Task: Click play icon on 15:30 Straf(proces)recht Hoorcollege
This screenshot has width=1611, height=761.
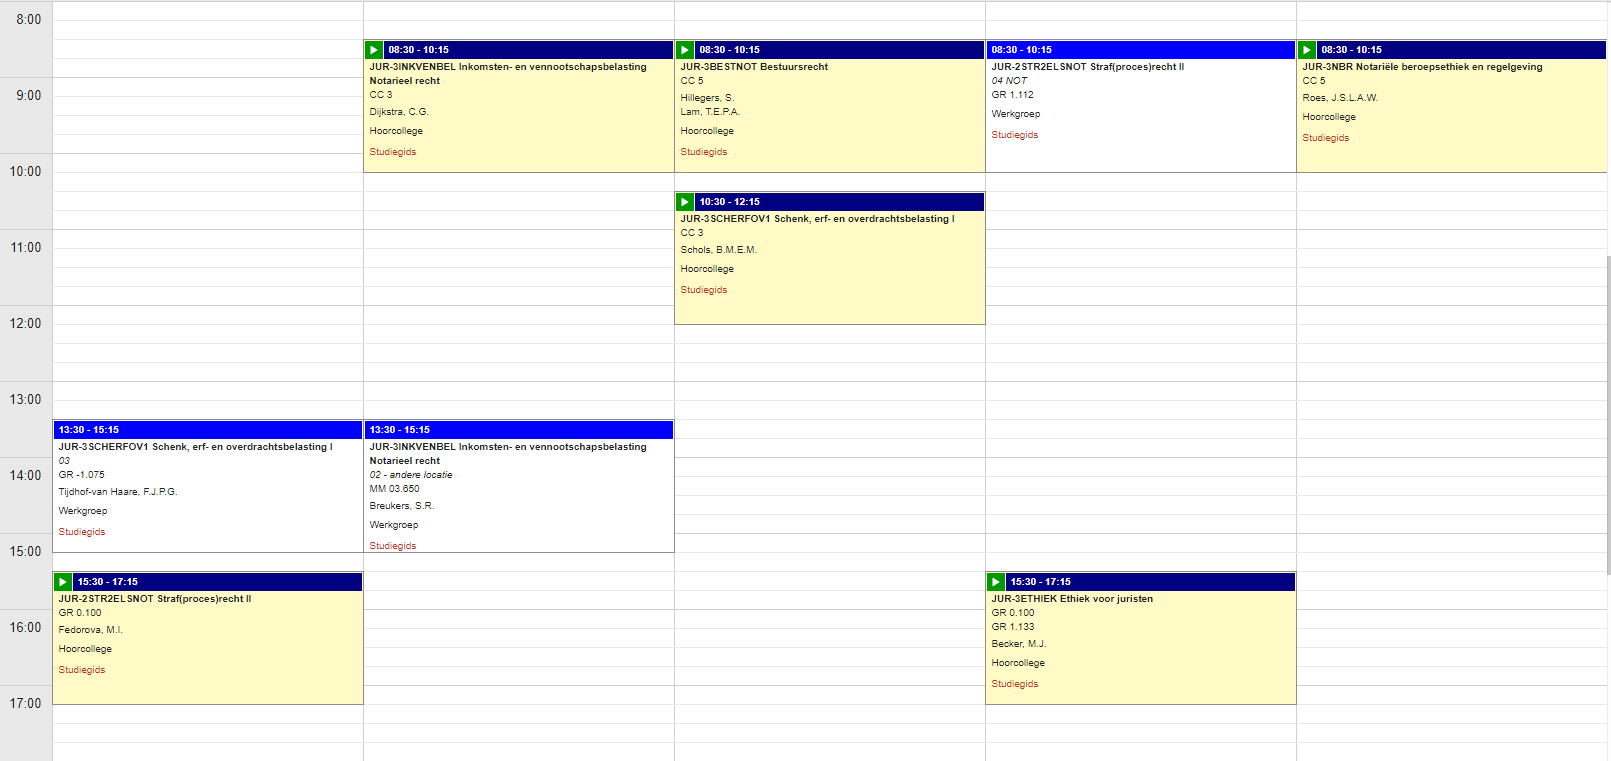Action: point(63,582)
